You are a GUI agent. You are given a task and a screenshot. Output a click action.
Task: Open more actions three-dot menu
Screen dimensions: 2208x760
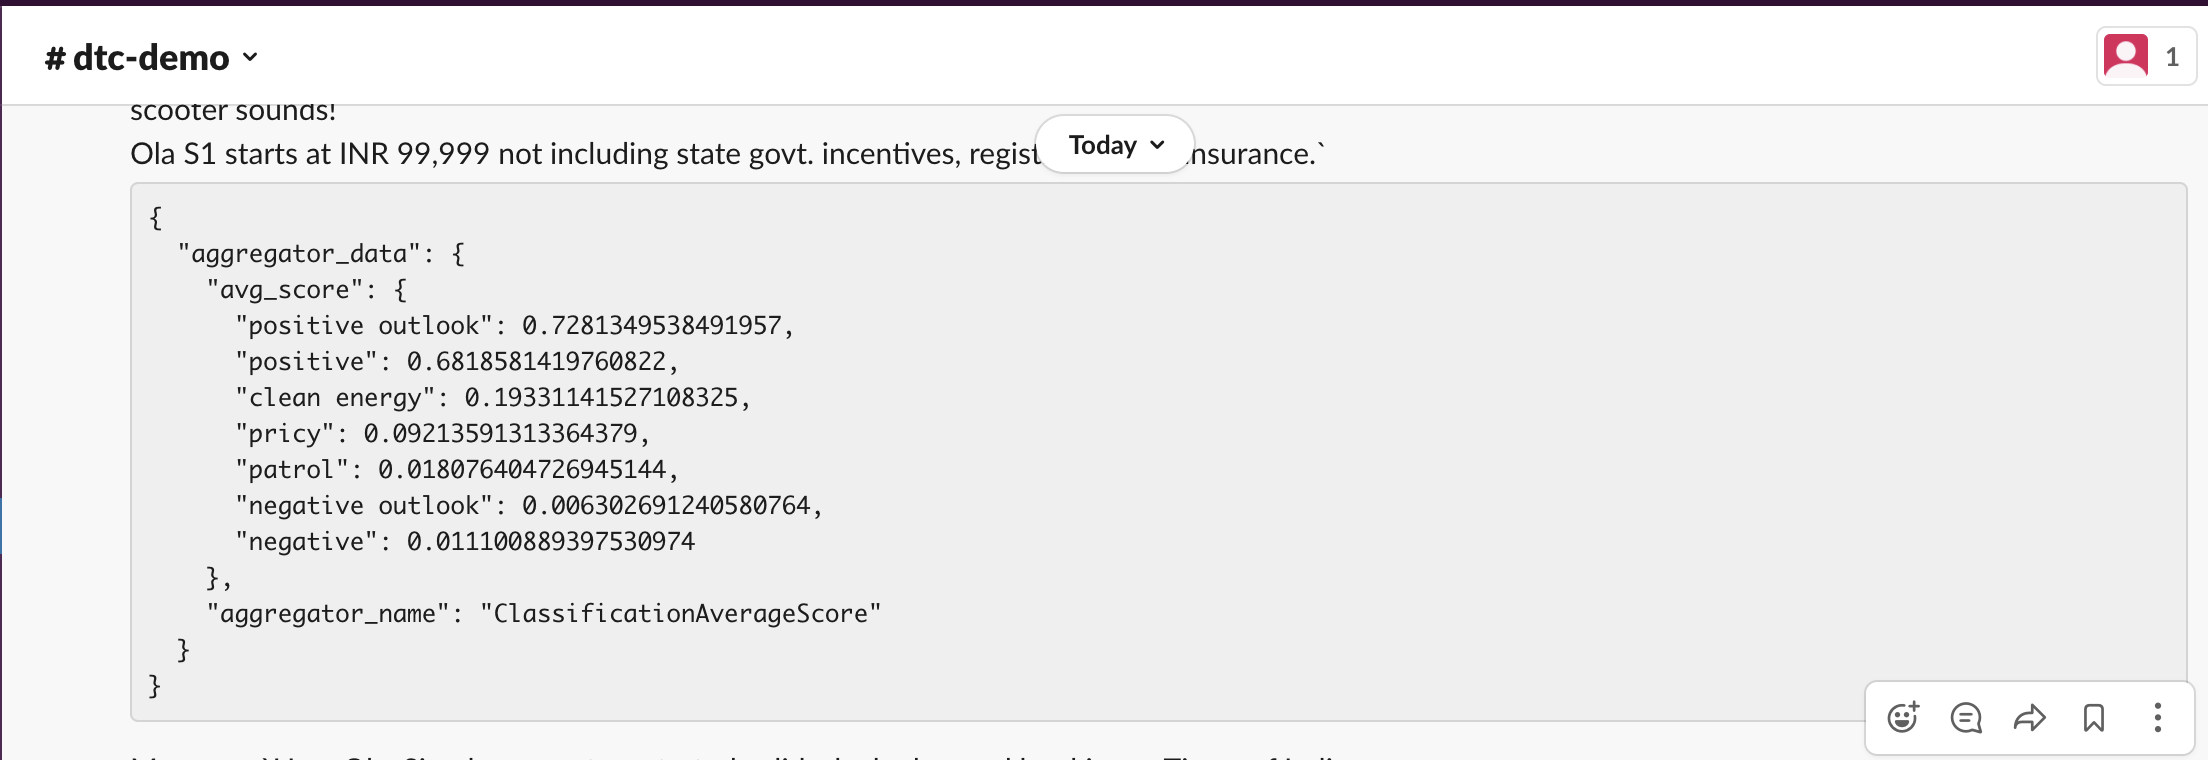coord(2158,718)
